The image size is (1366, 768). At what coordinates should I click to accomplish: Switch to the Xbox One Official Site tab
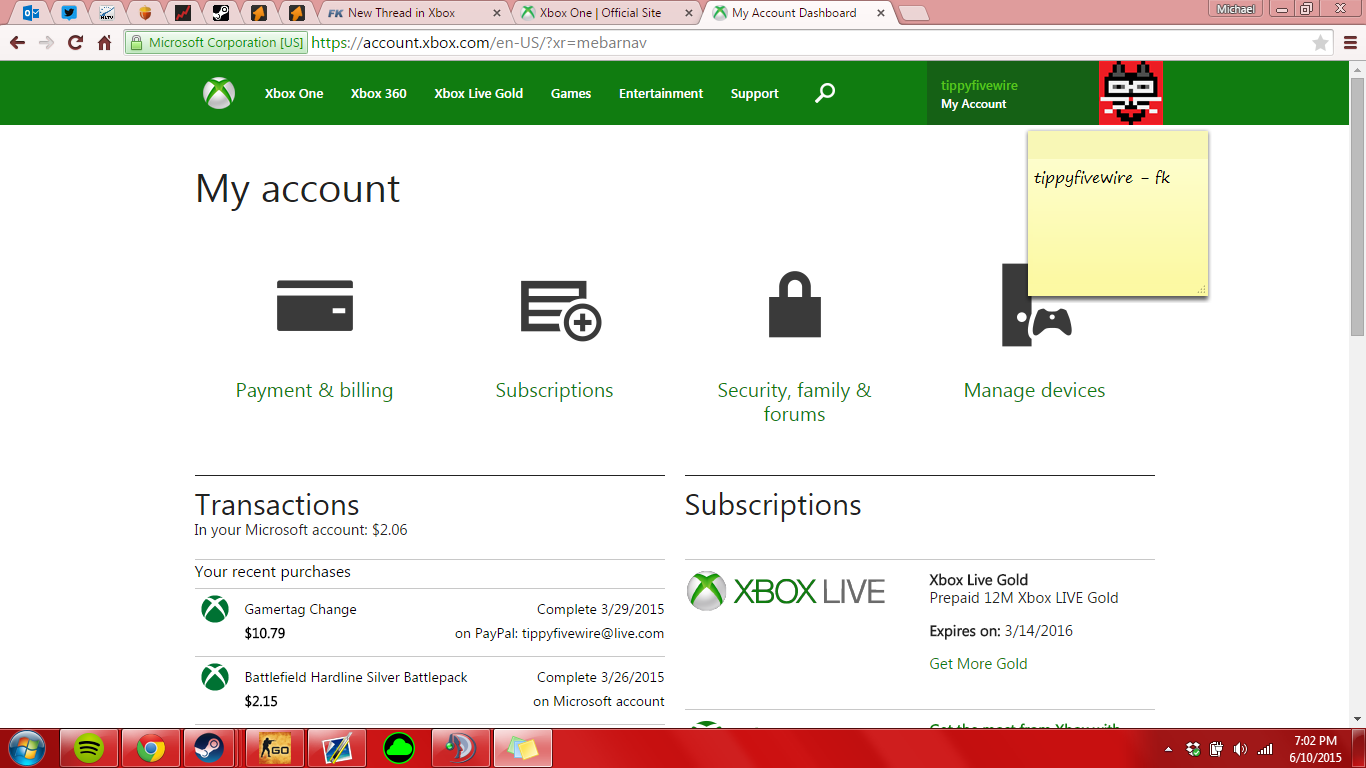click(x=605, y=13)
